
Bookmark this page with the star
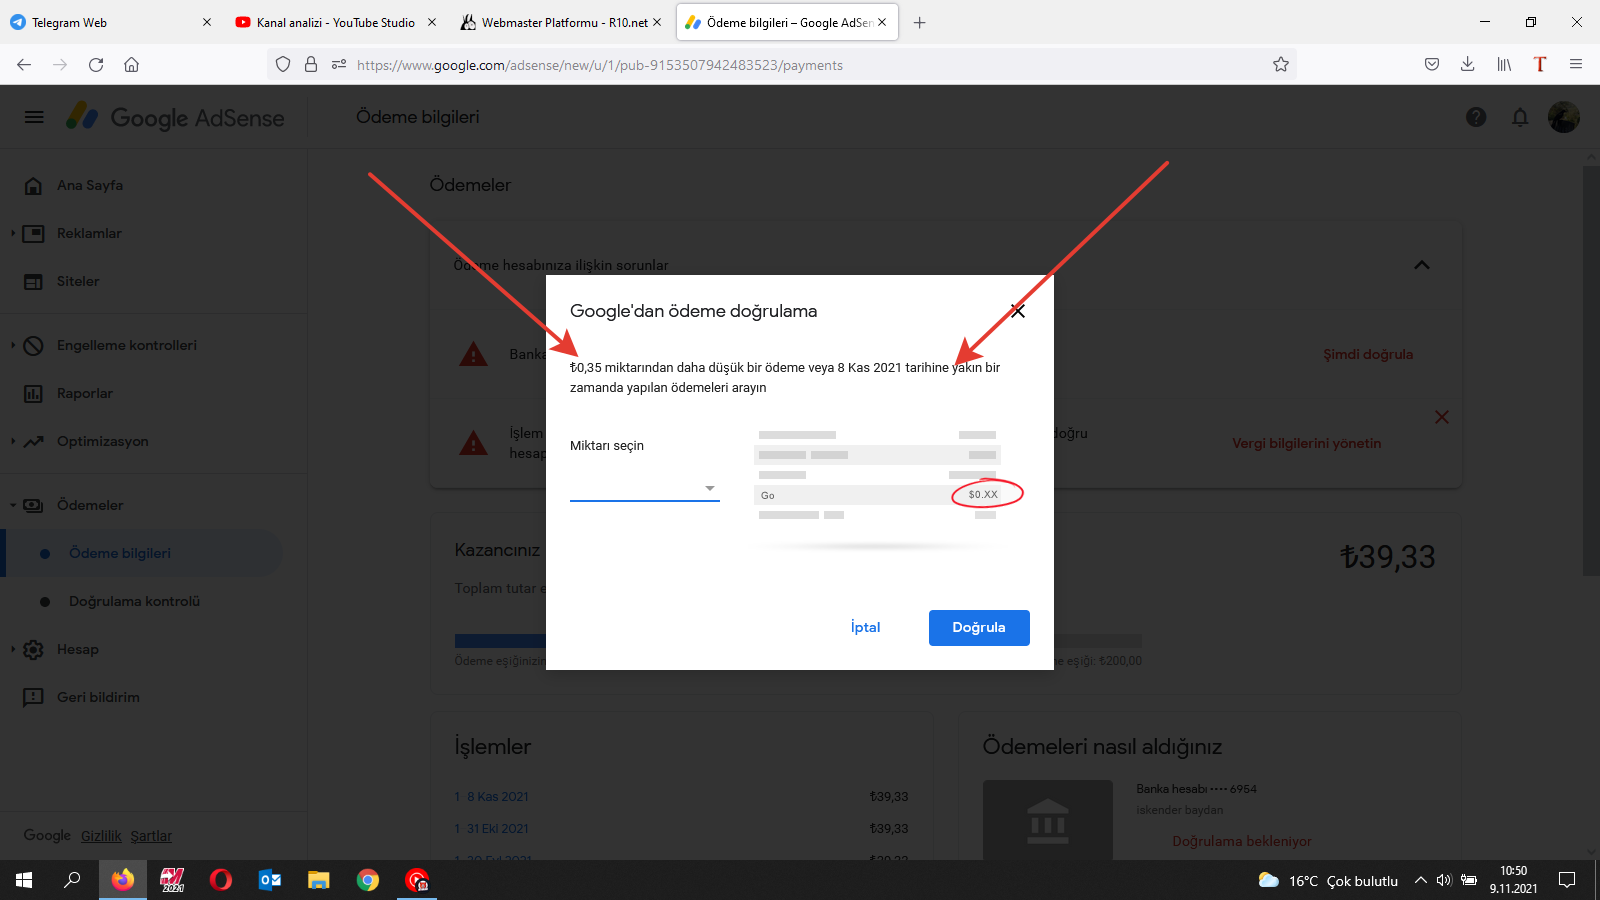tap(1281, 64)
